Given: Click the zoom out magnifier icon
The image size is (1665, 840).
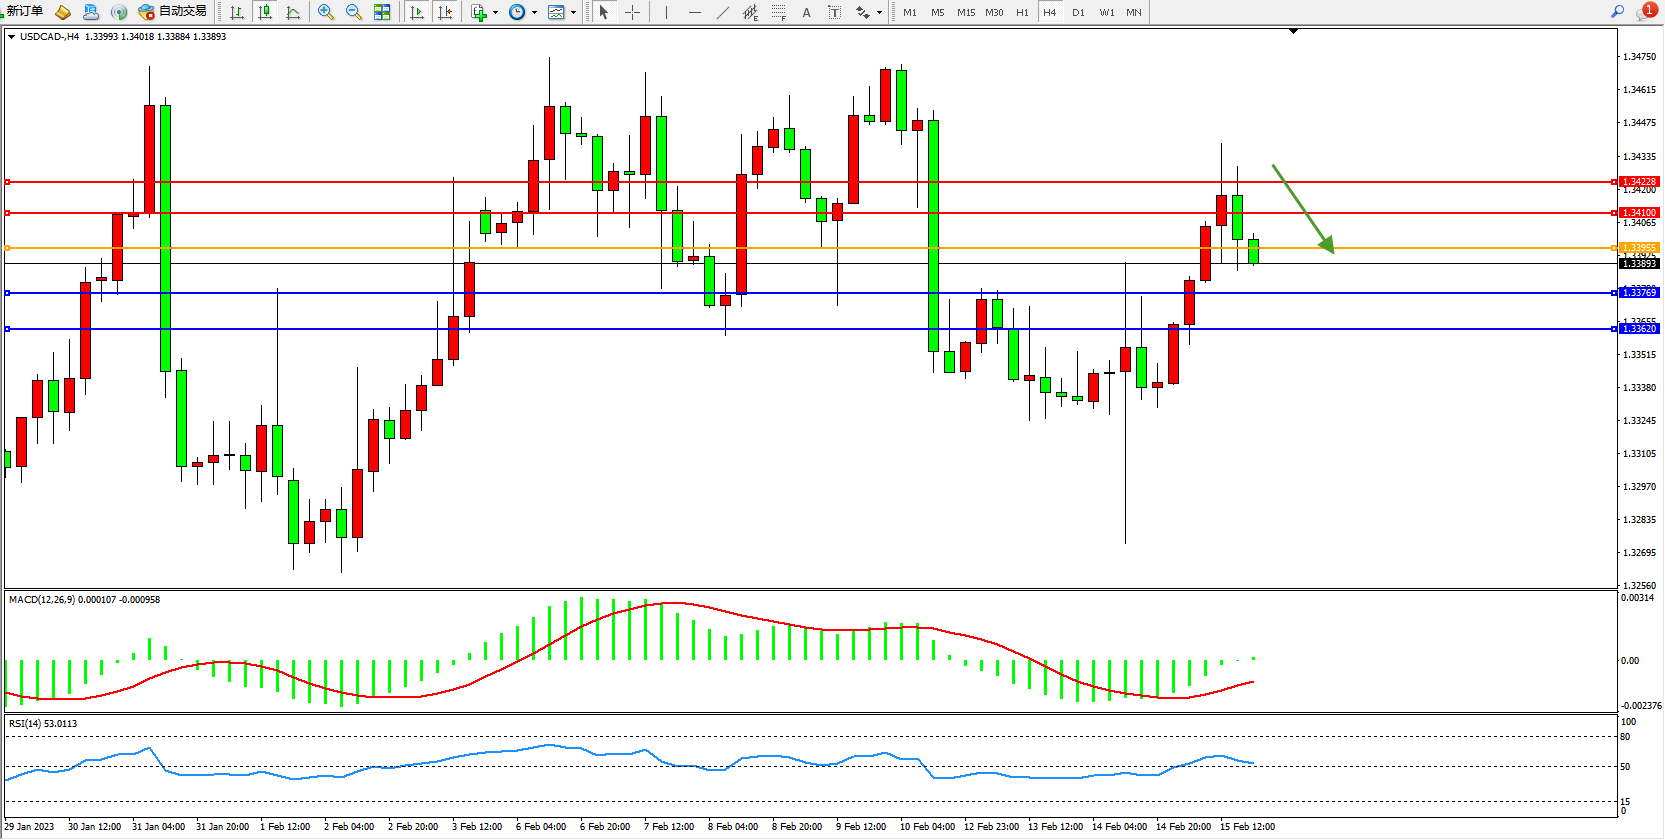Looking at the screenshot, I should (x=353, y=12).
